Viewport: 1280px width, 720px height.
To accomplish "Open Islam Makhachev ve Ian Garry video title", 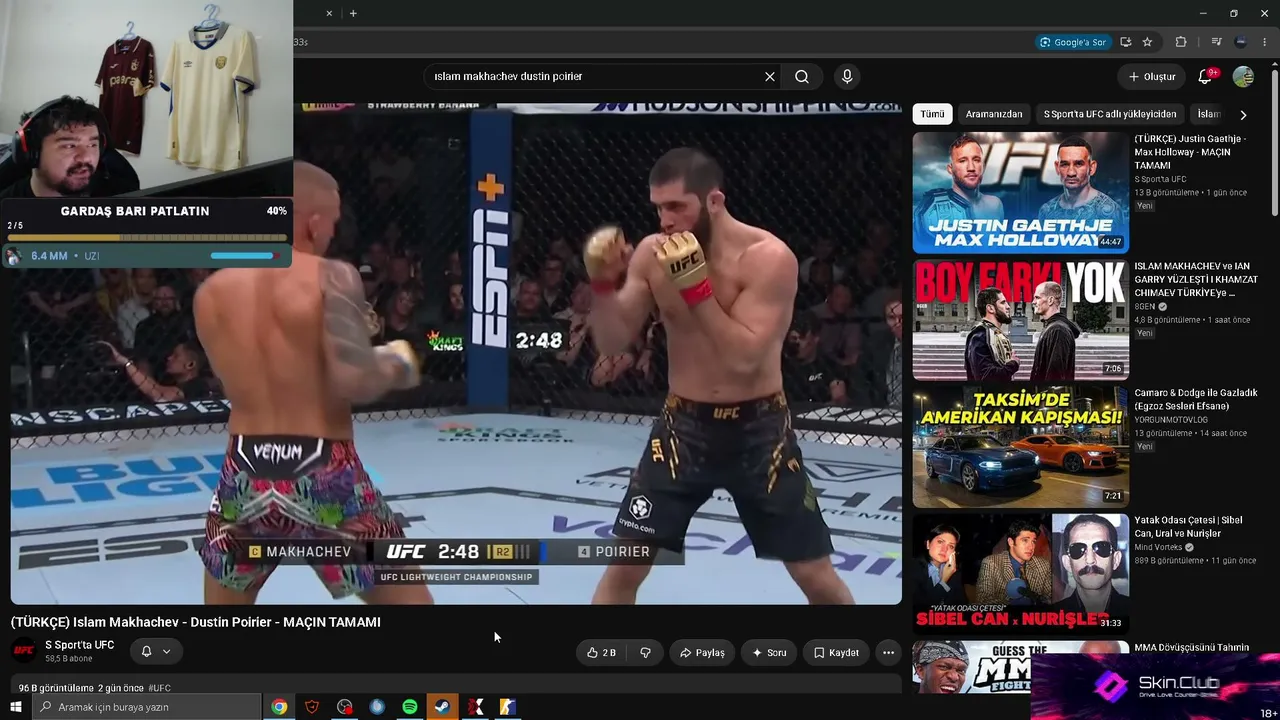I will [1196, 280].
